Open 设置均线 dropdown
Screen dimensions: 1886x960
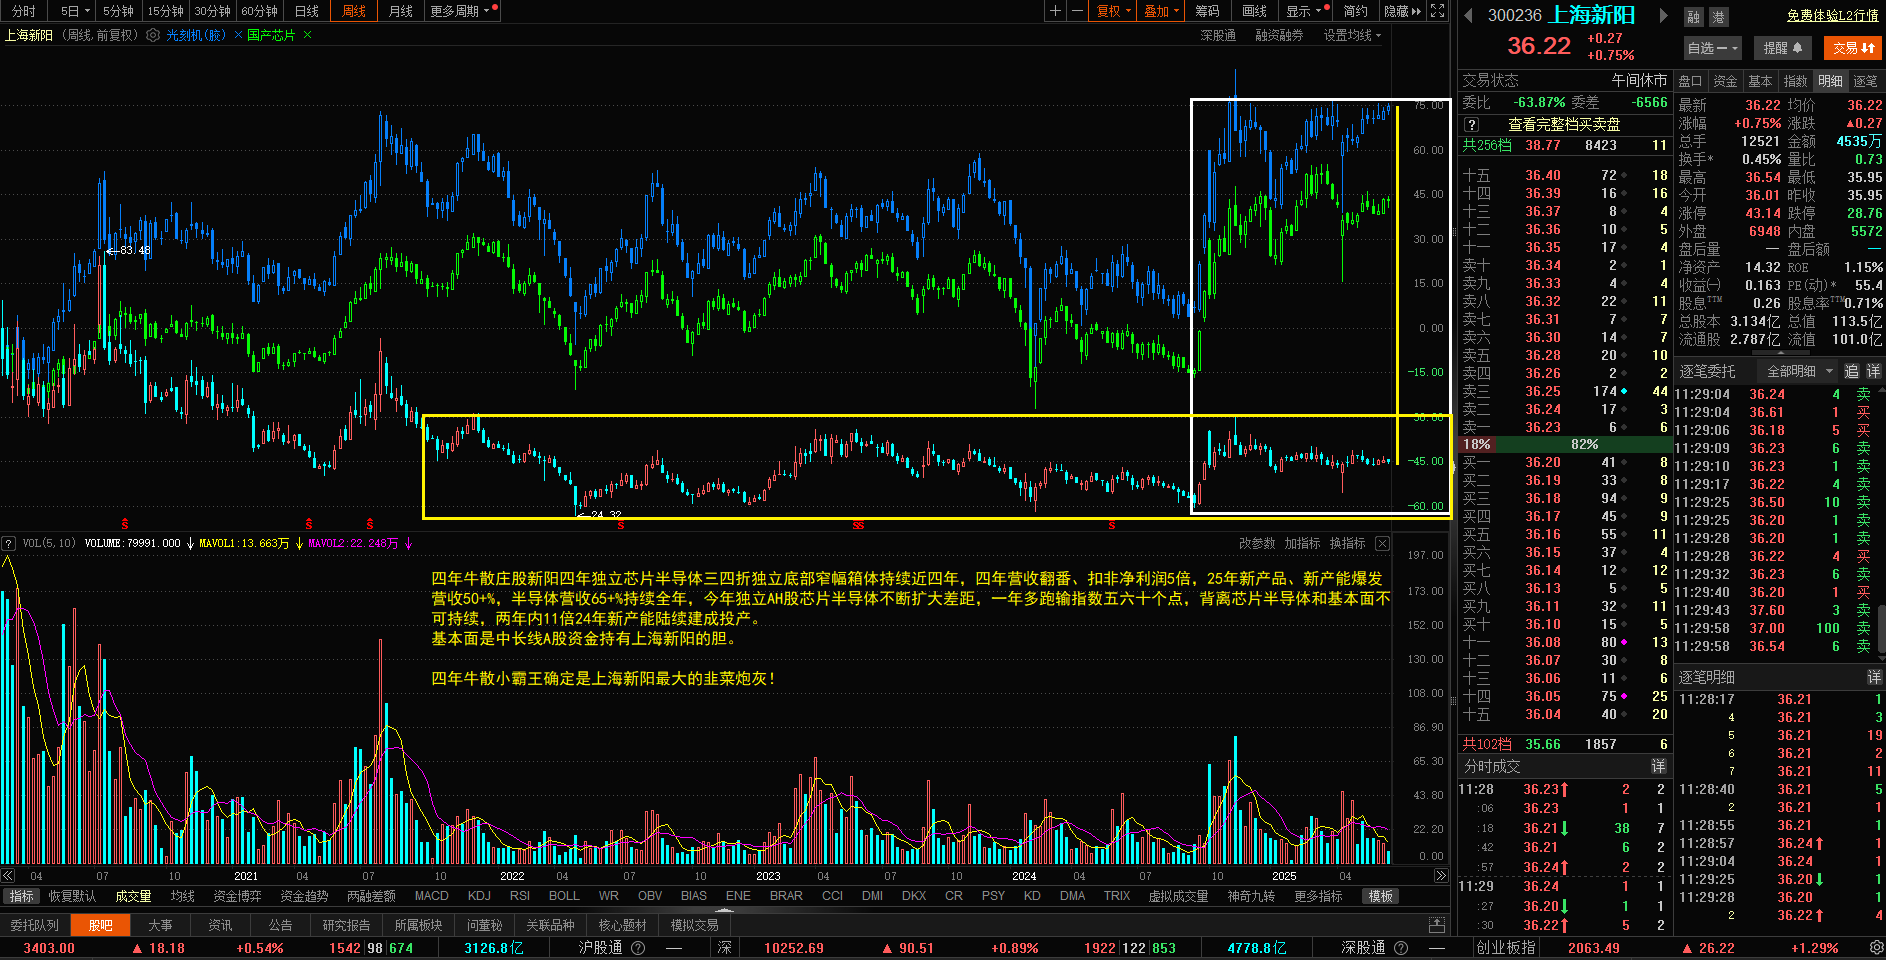[1352, 35]
